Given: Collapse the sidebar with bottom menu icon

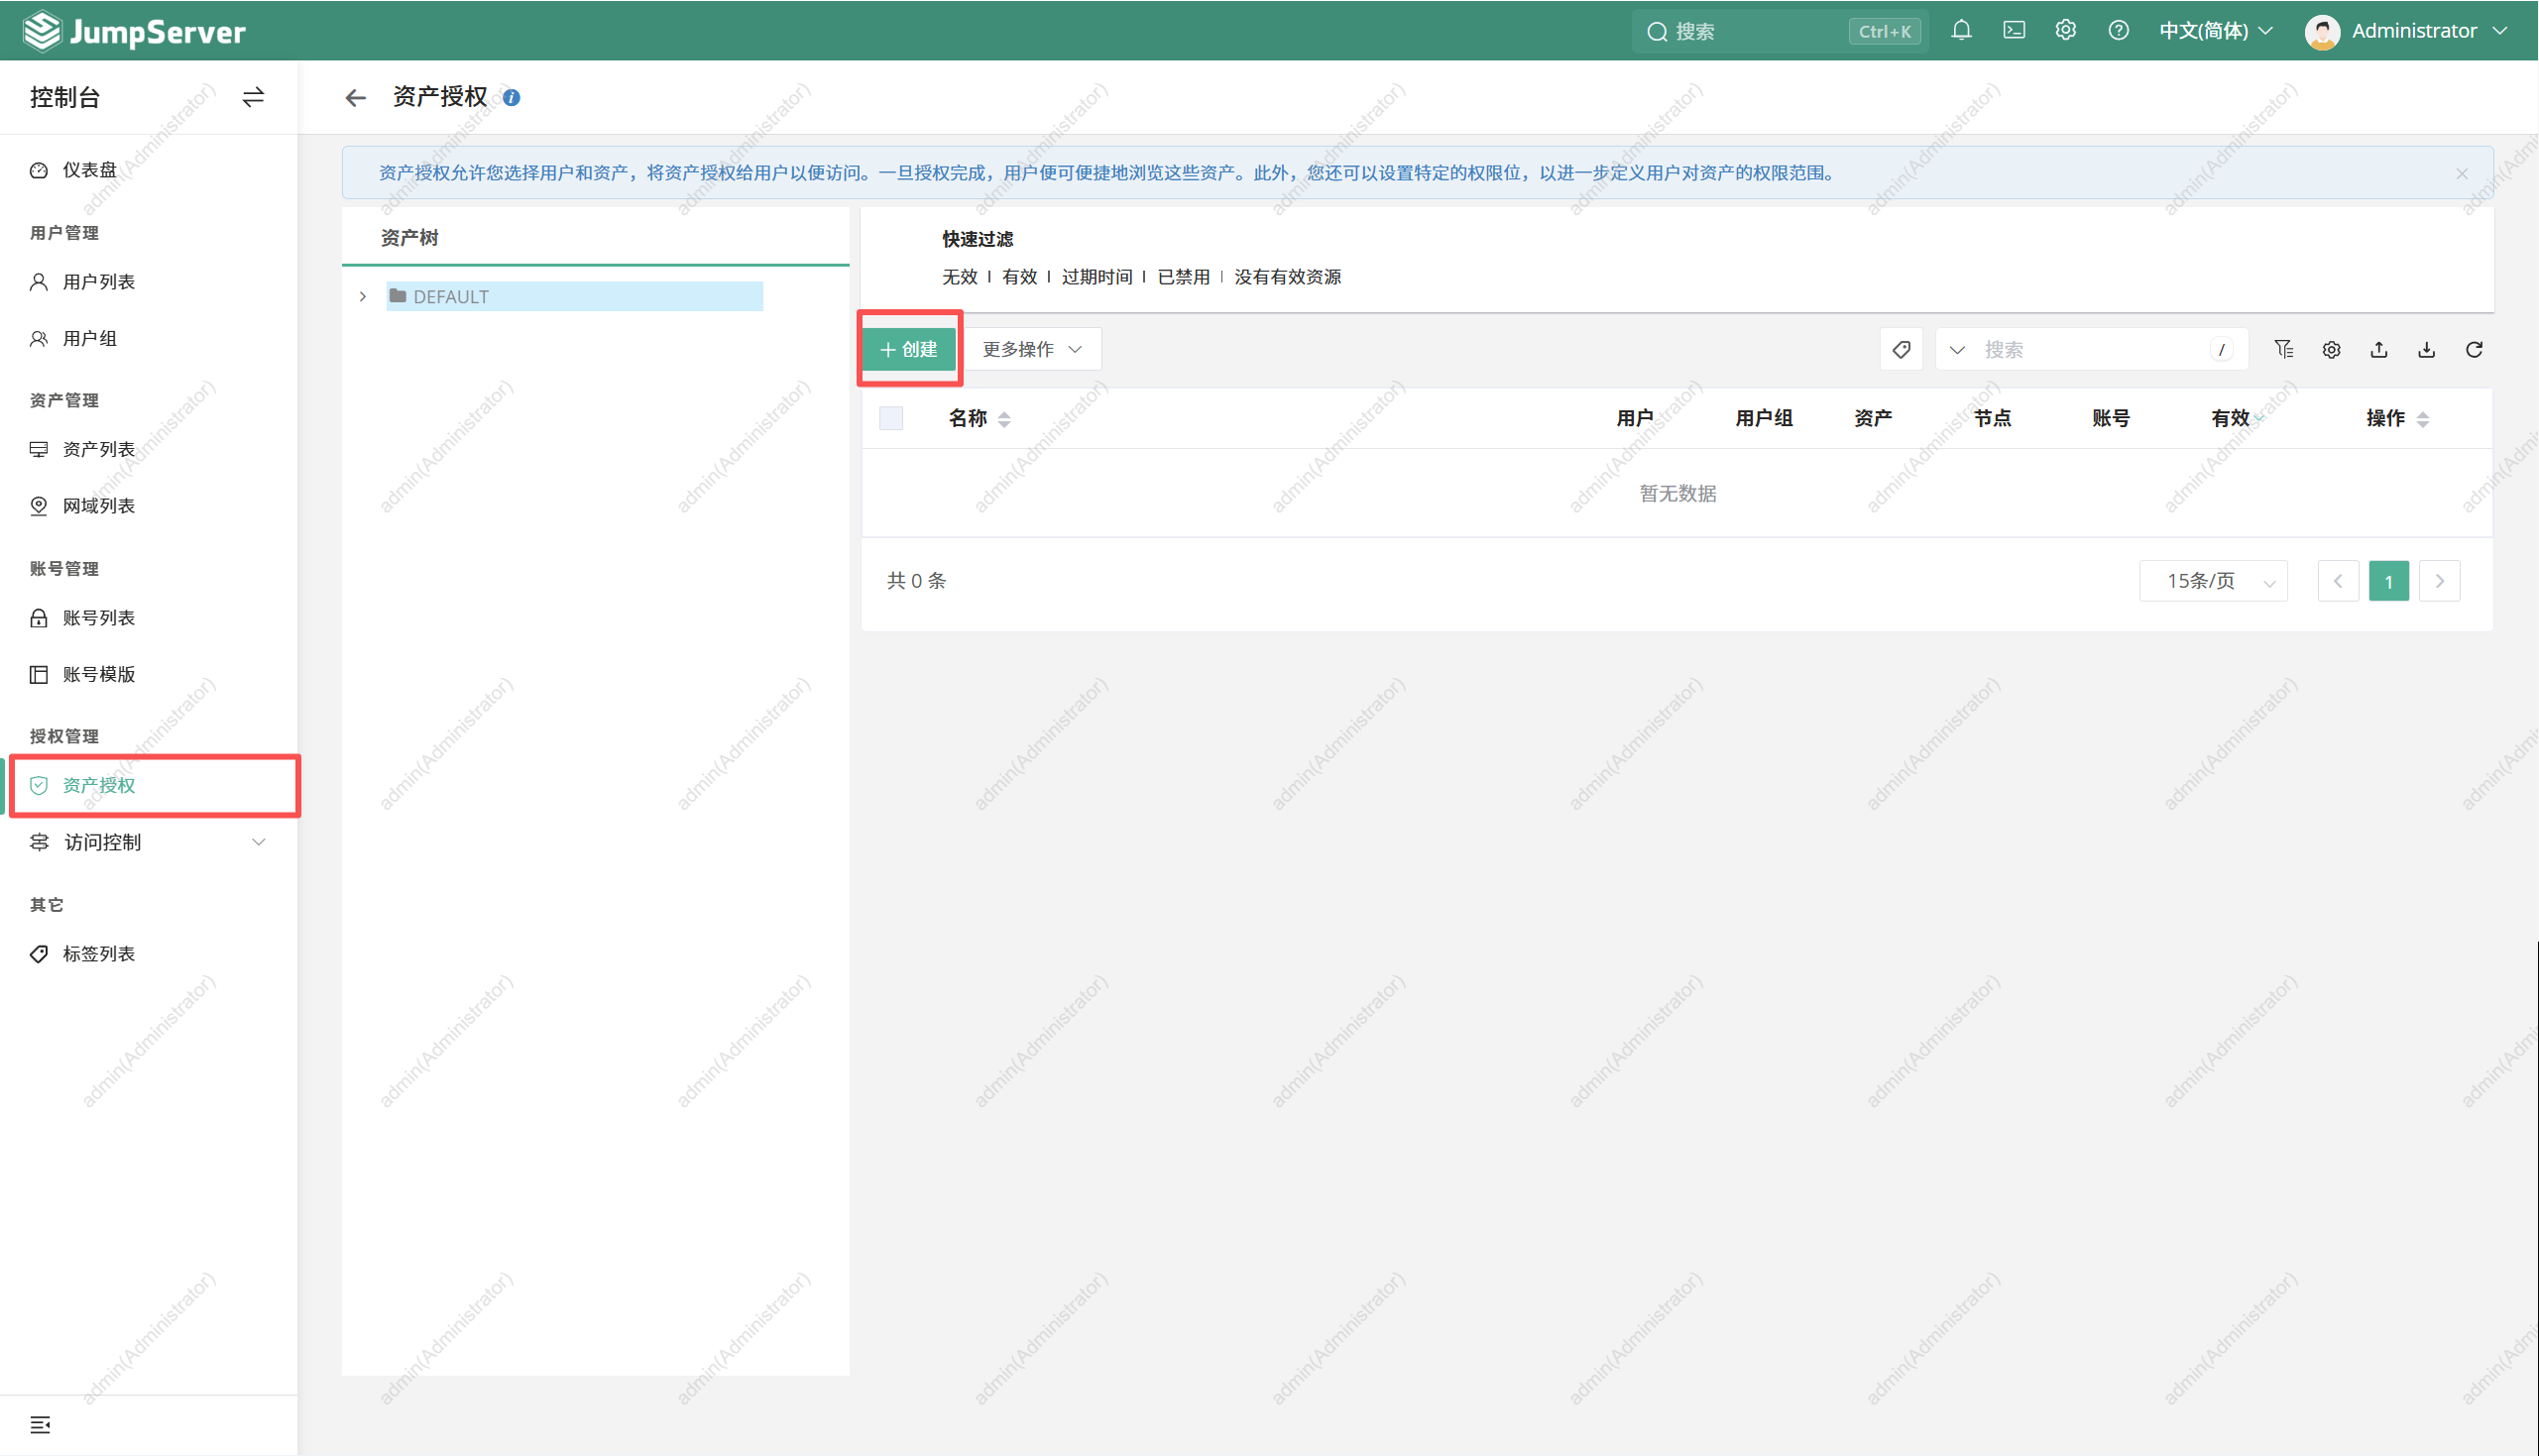Looking at the screenshot, I should [40, 1424].
